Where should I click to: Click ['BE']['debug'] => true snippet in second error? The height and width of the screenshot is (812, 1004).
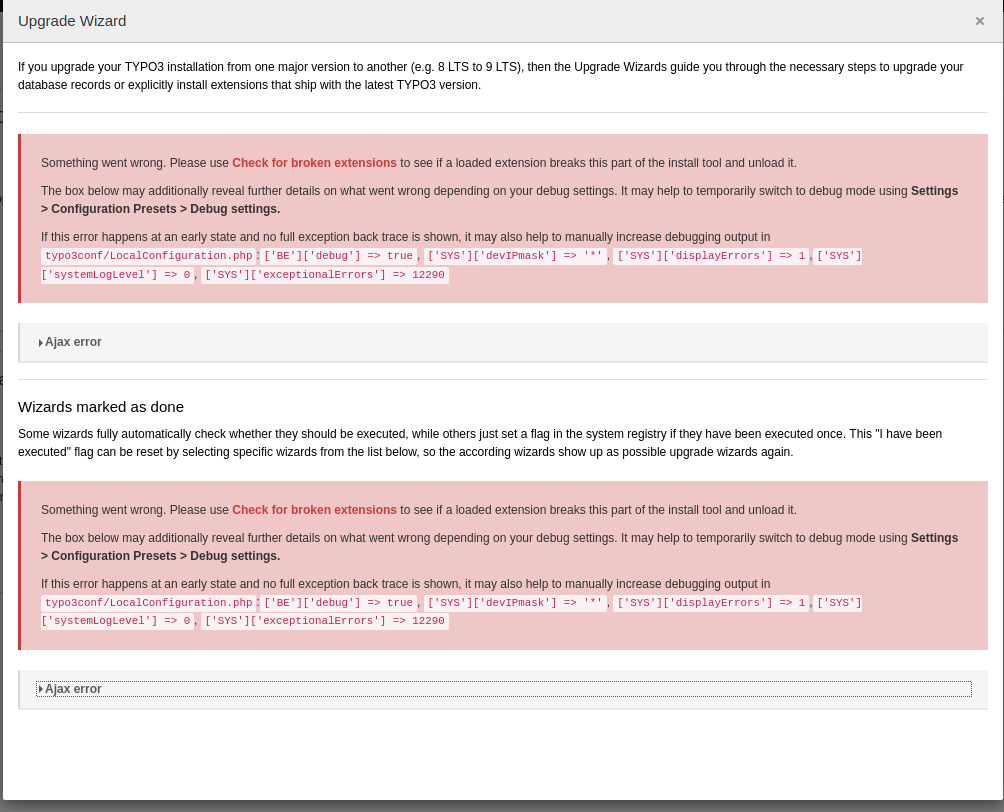click(x=338, y=603)
